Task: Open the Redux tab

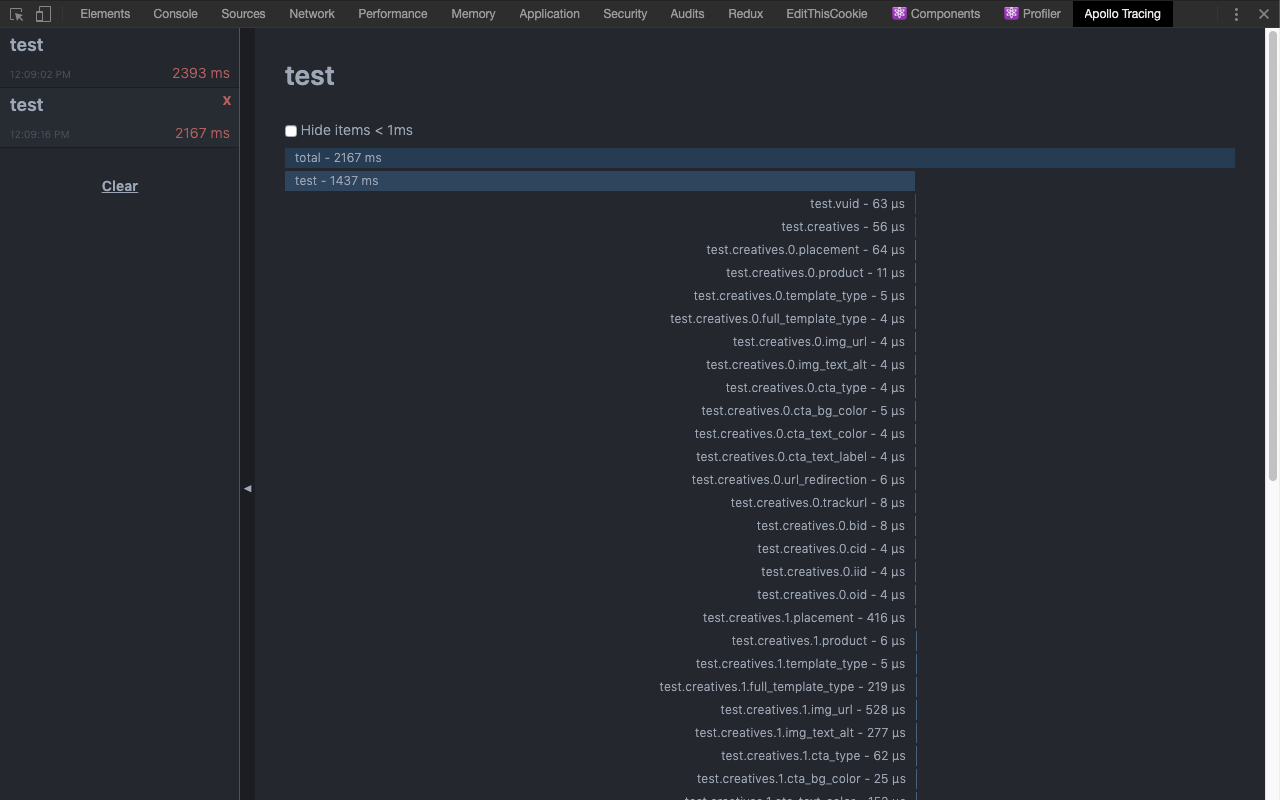Action: [745, 14]
